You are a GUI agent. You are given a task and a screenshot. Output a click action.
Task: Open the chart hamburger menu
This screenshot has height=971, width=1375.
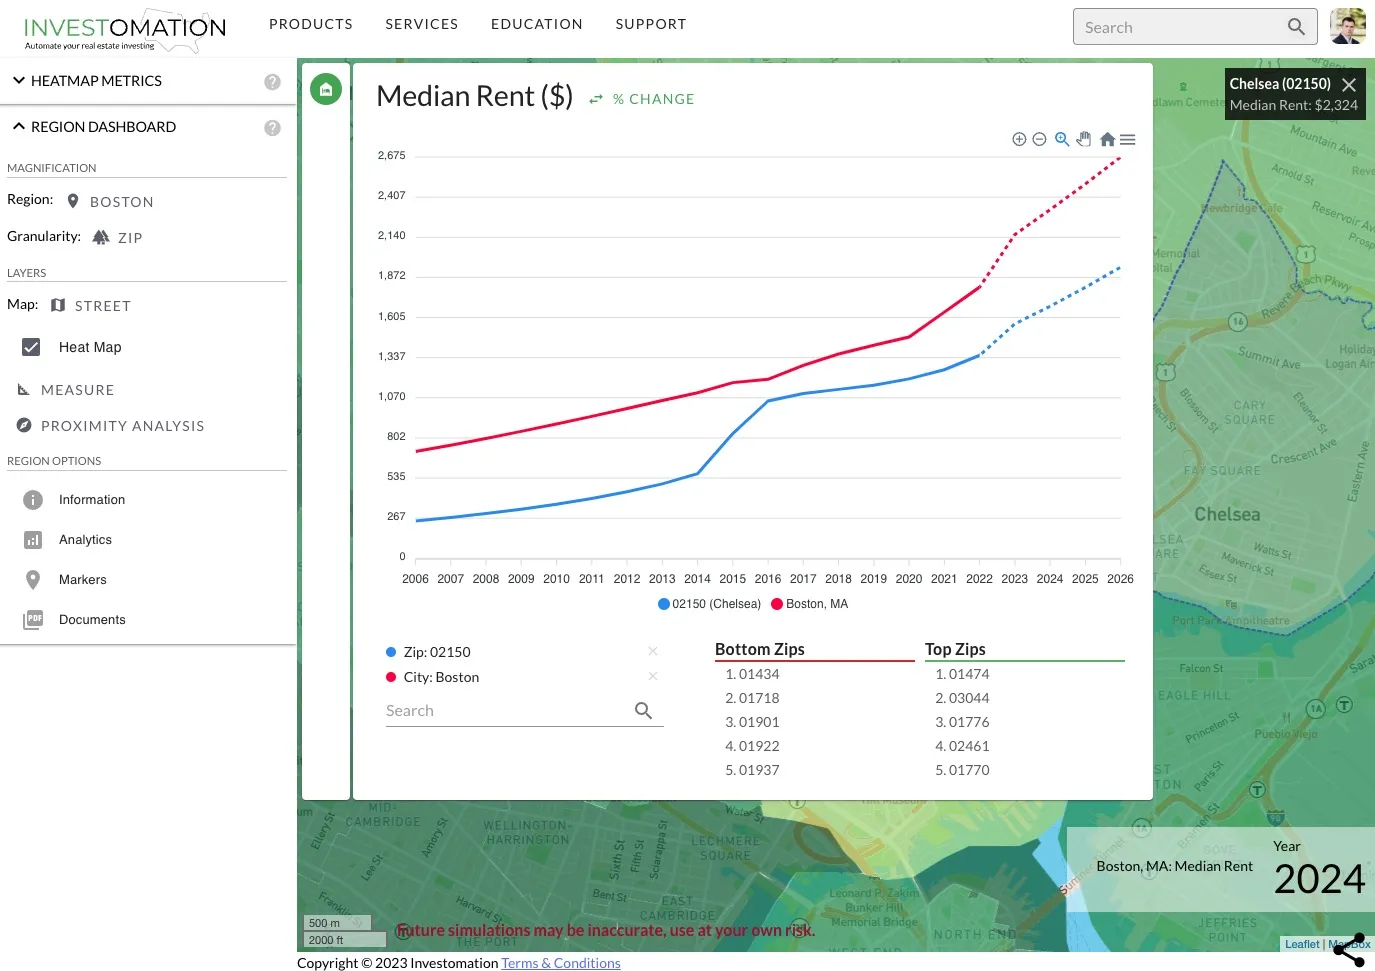coord(1128,139)
